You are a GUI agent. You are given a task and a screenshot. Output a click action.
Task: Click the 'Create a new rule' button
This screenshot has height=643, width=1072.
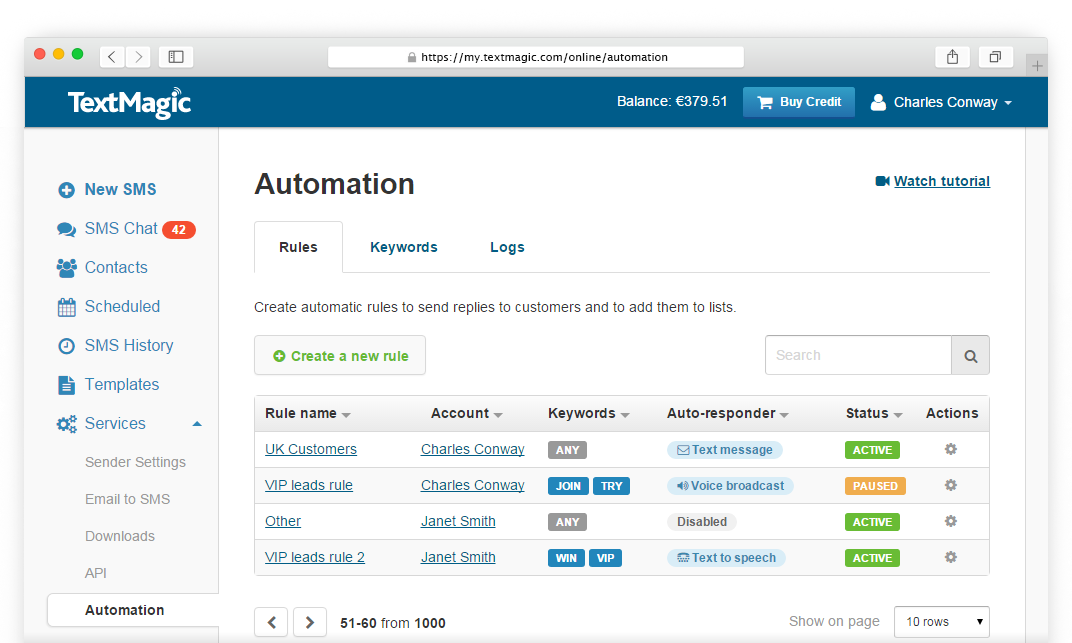pos(340,355)
